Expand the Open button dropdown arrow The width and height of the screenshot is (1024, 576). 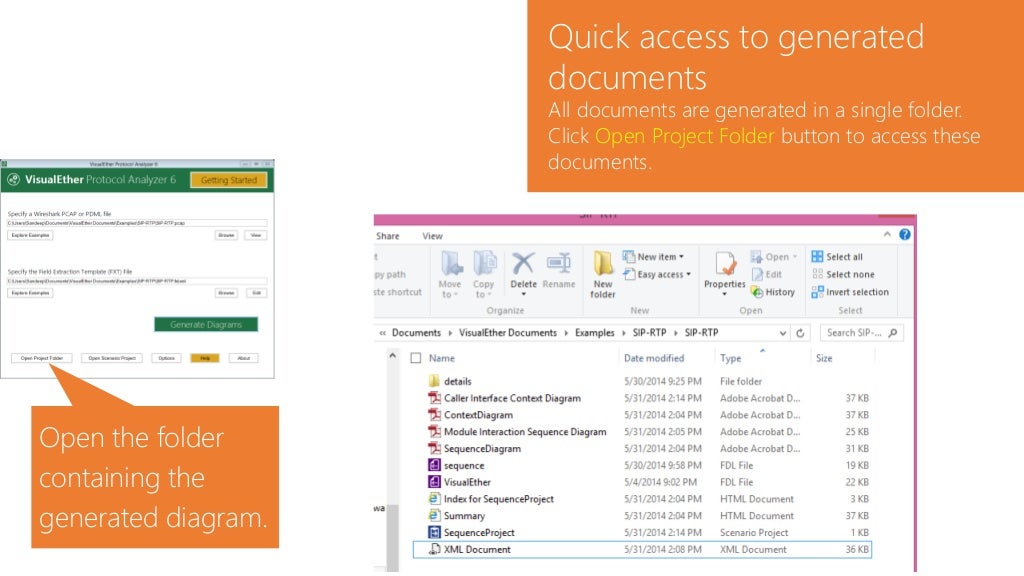795,257
